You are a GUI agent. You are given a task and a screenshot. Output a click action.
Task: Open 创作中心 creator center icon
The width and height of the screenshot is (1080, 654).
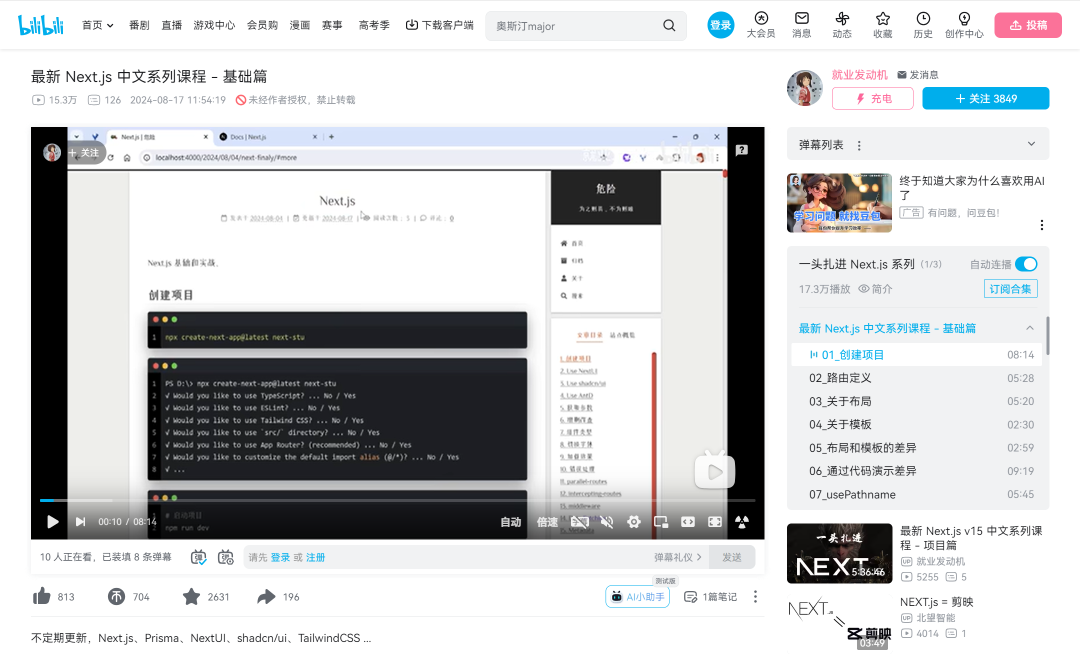coord(964,25)
